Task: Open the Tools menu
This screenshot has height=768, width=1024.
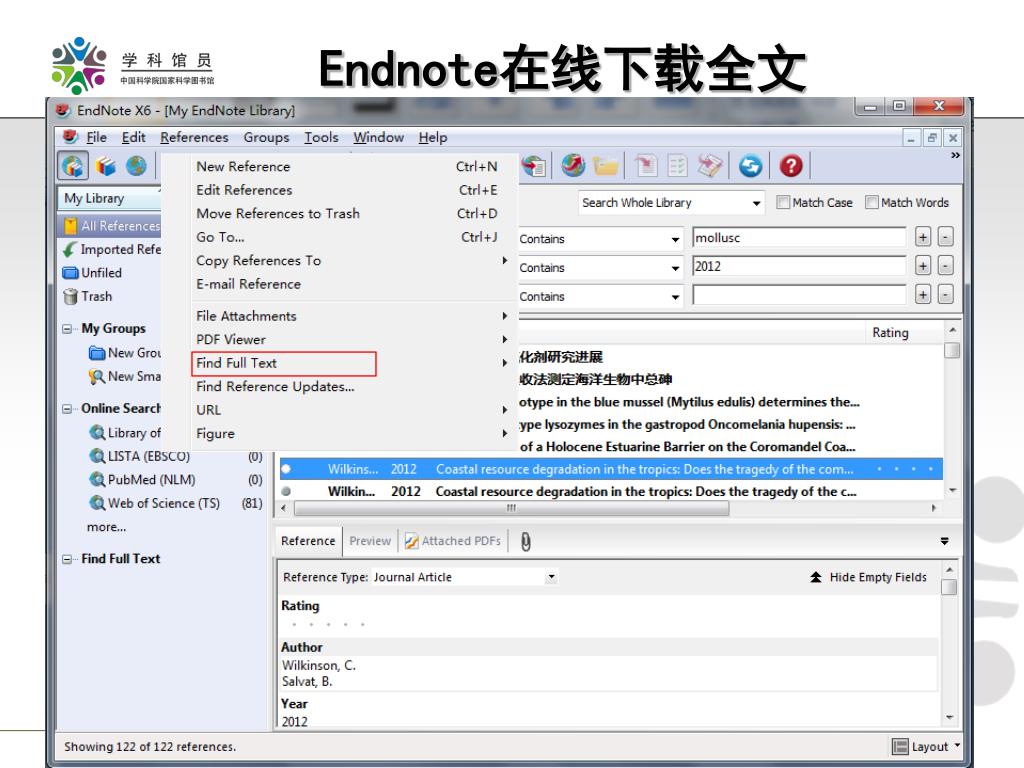Action: (321, 137)
